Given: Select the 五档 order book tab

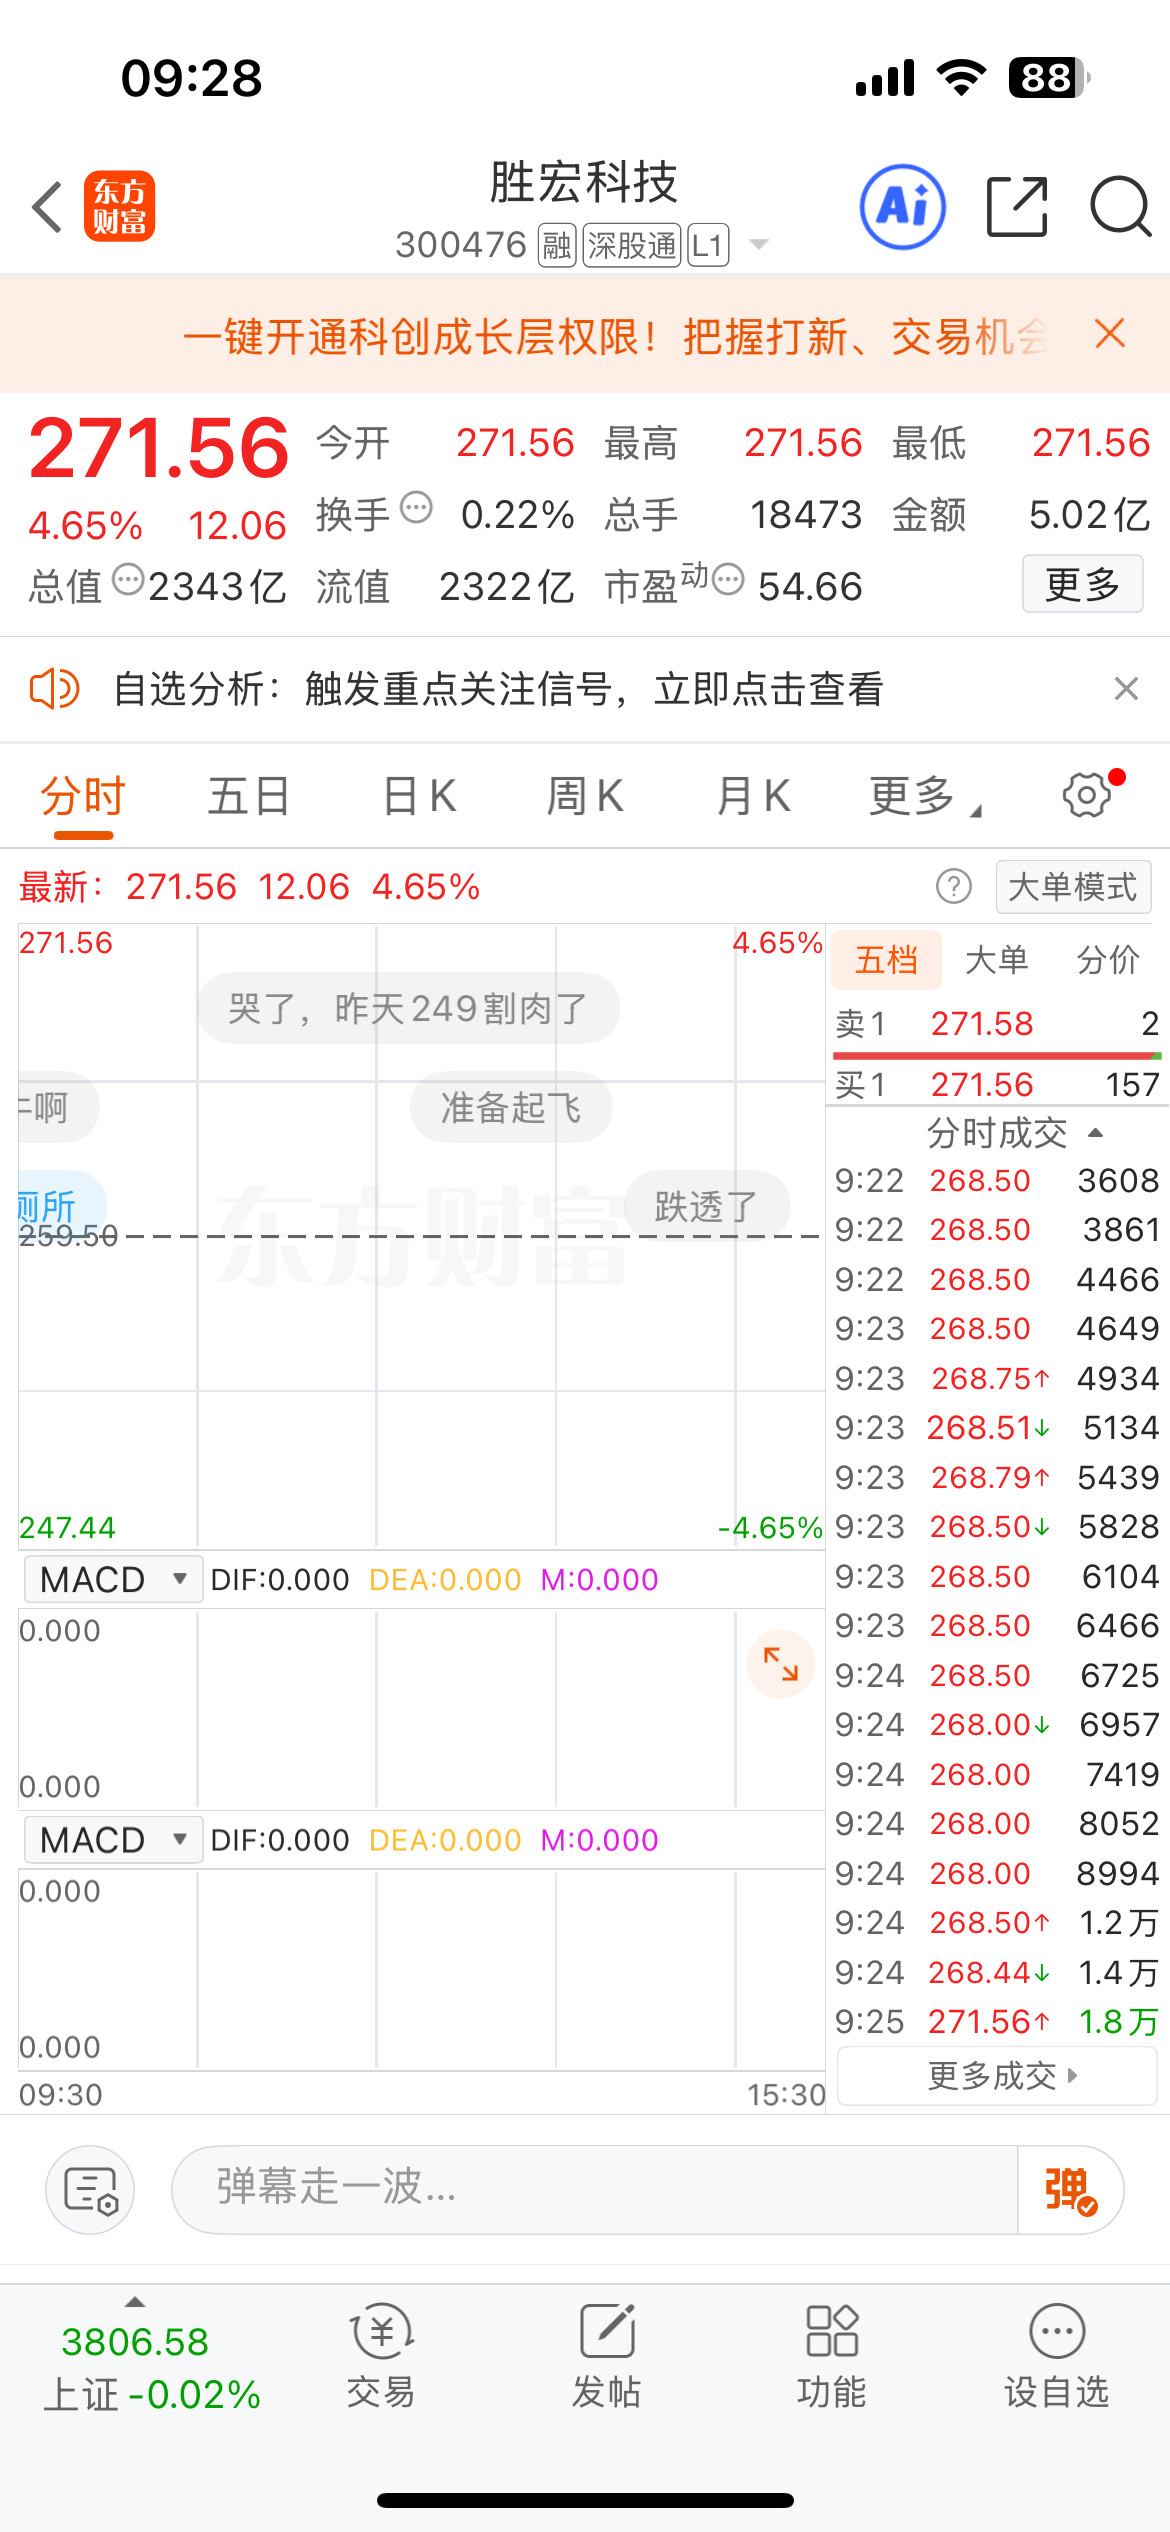Looking at the screenshot, I should coord(887,959).
